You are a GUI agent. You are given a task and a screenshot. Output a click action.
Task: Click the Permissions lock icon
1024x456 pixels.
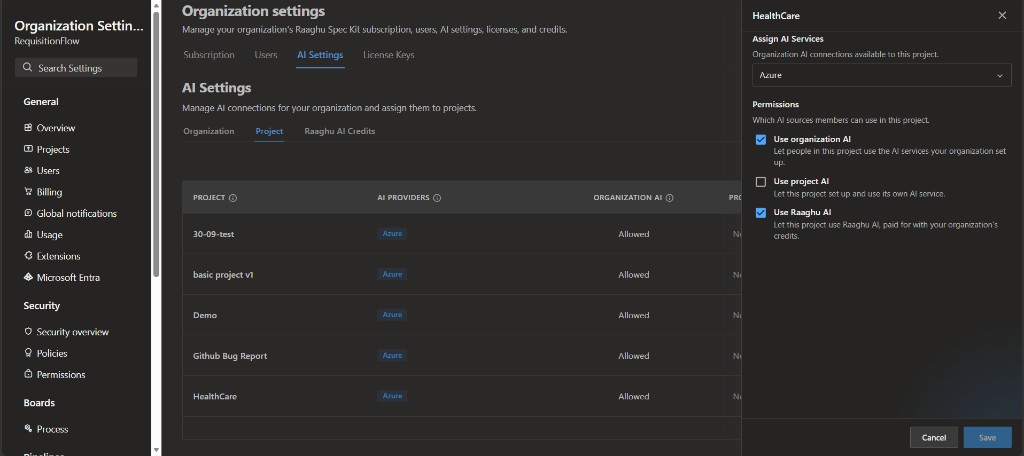point(28,374)
